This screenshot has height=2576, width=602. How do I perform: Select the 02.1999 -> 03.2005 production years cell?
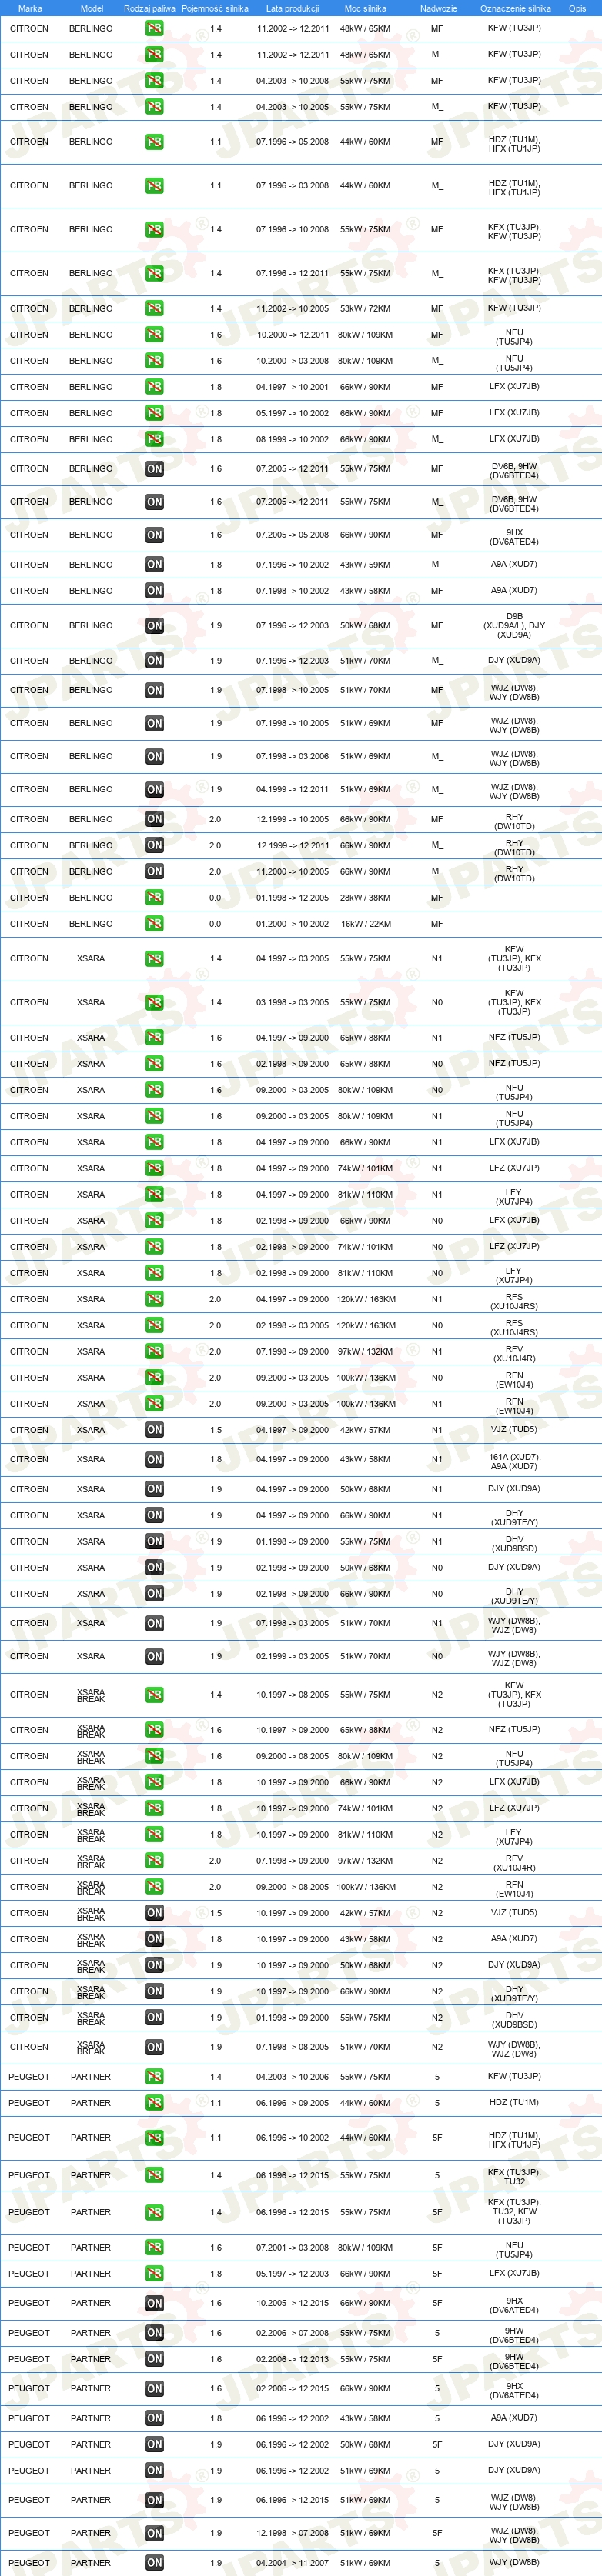(292, 1657)
